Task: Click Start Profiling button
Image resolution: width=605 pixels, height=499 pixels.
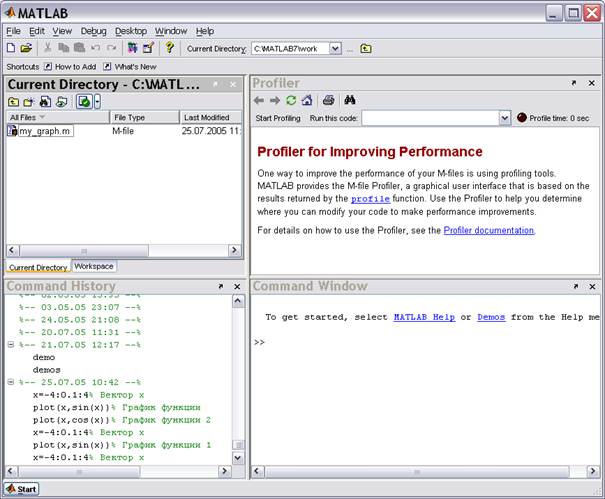Action: pyautogui.click(x=278, y=118)
